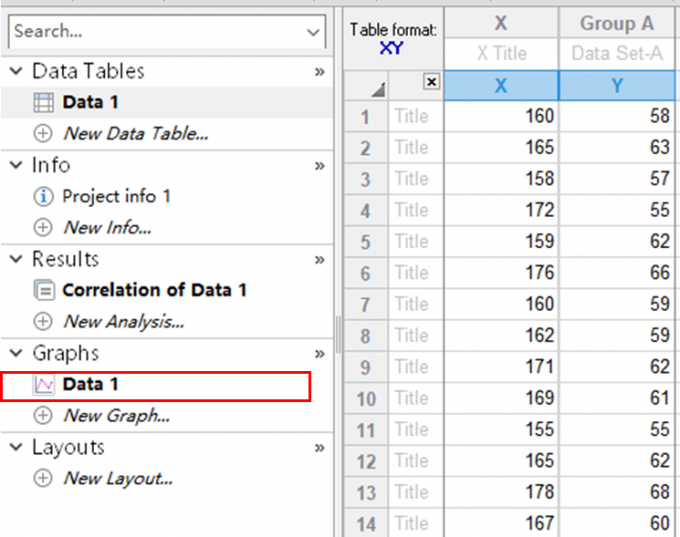Click plus icon beside New Data Table

[44, 133]
